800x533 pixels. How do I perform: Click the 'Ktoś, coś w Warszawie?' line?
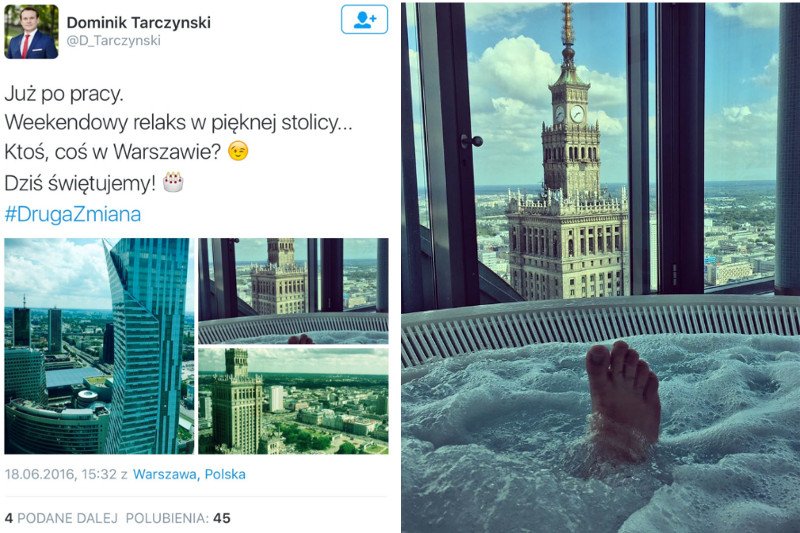[x=112, y=152]
